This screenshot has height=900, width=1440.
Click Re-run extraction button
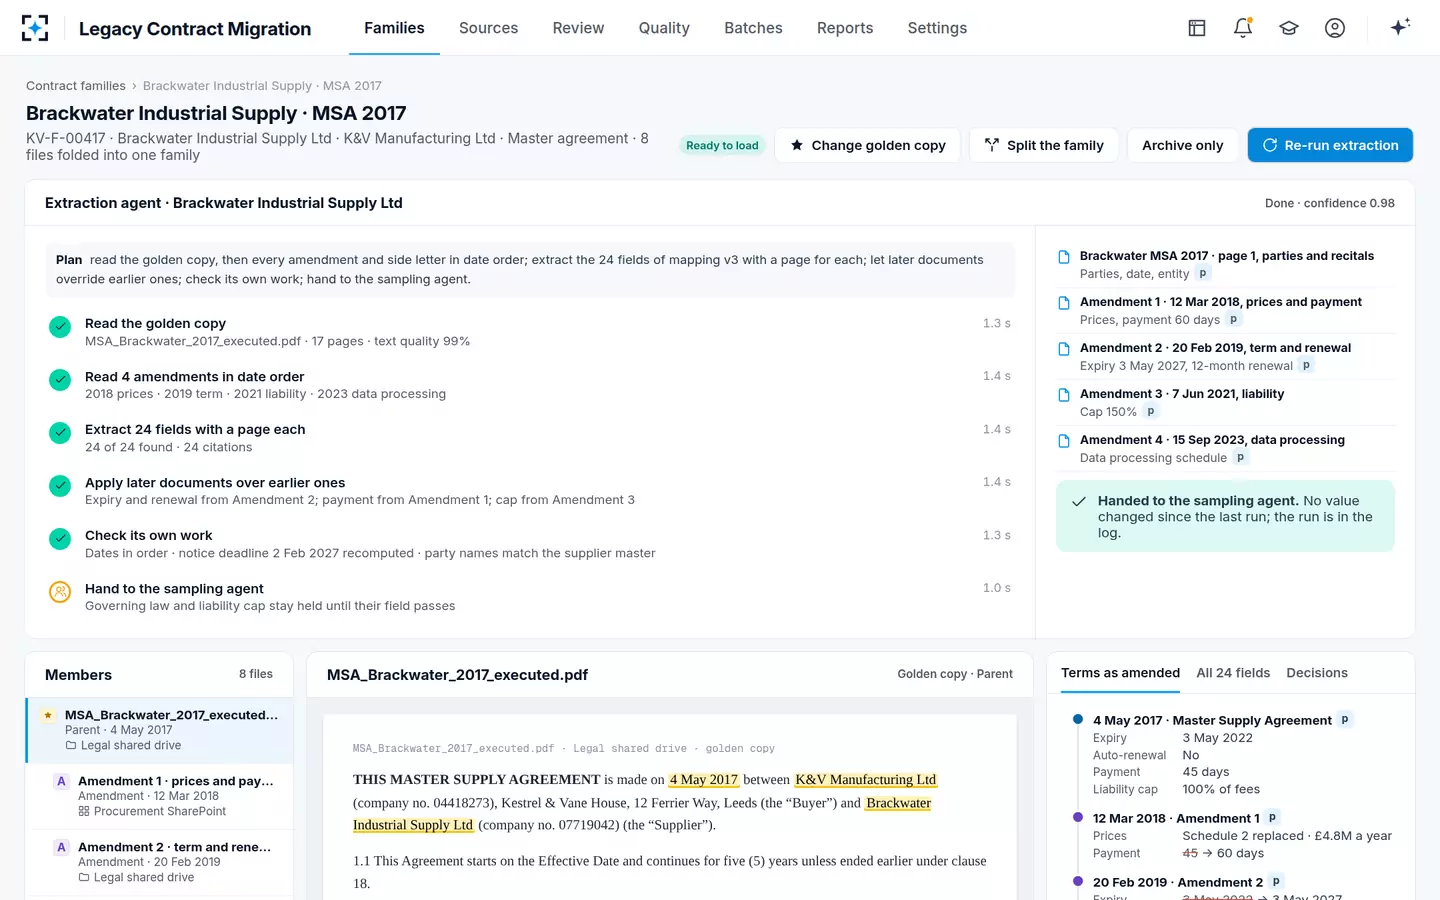1330,145
